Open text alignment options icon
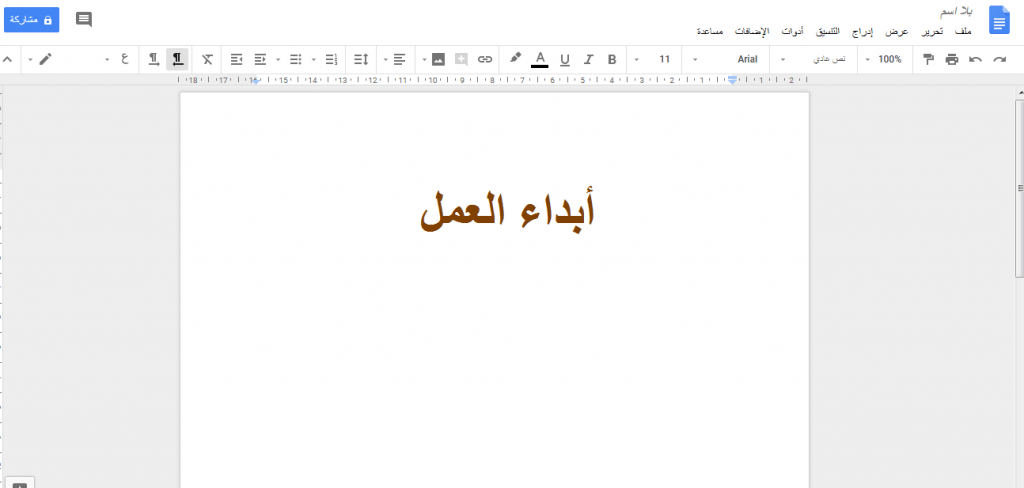Viewport: 1024px width, 488px height. click(400, 59)
